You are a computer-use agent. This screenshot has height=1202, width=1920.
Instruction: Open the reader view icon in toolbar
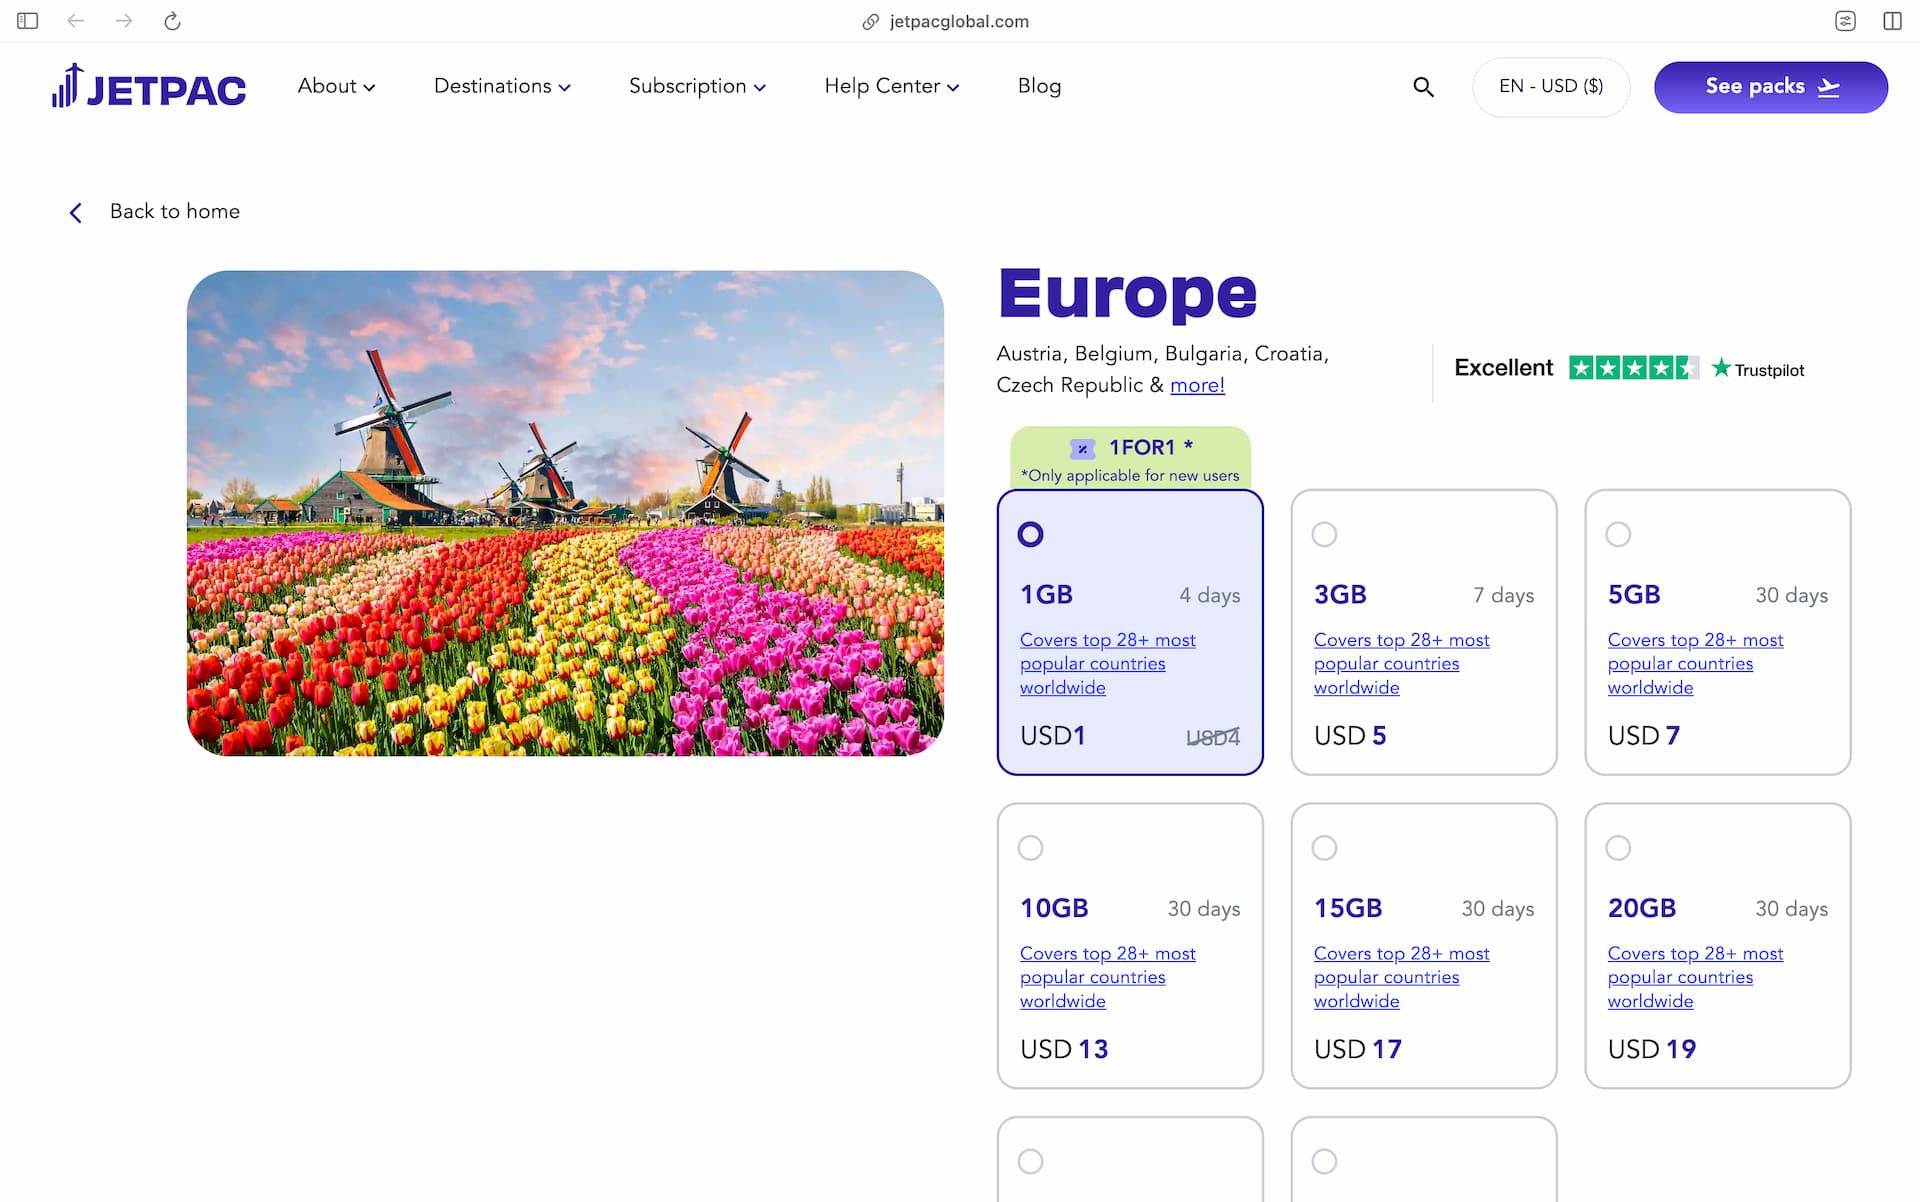[1846, 21]
